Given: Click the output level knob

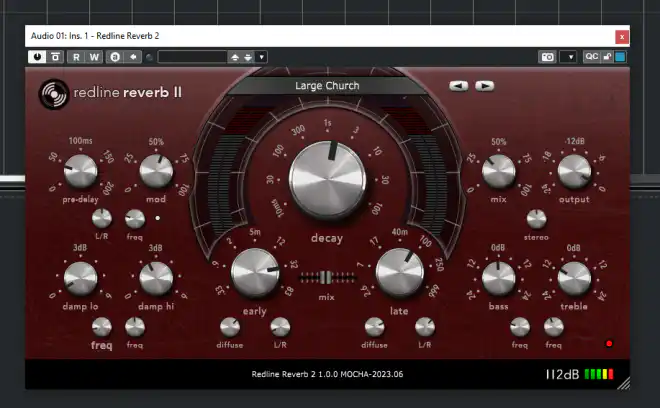Looking at the screenshot, I should pyautogui.click(x=574, y=171).
